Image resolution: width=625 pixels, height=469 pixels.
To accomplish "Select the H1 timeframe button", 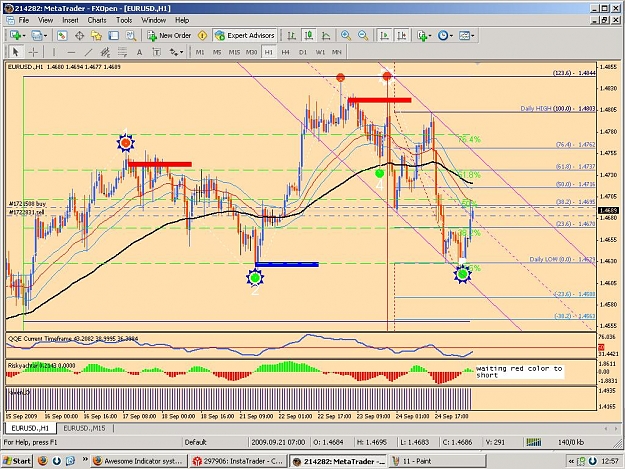I will tap(268, 52).
